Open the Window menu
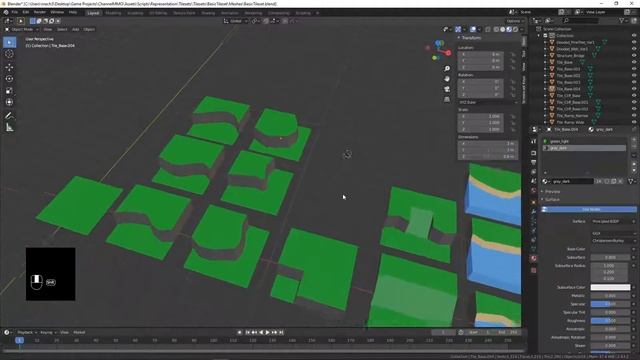640x360 pixels. [57, 12]
